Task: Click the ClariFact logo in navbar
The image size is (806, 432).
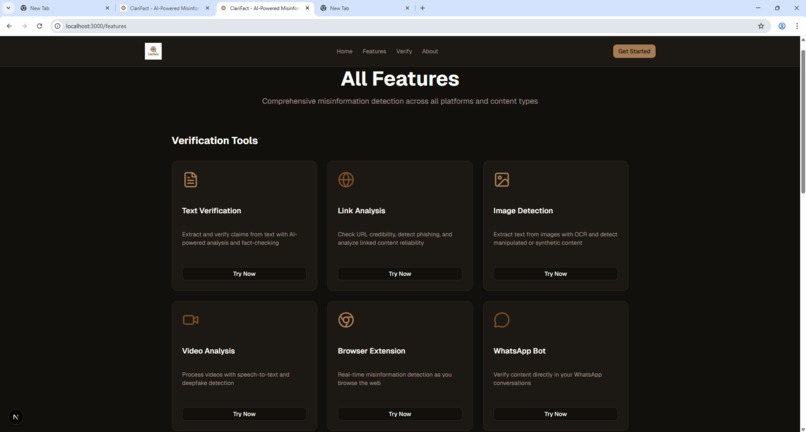Action: [x=153, y=51]
